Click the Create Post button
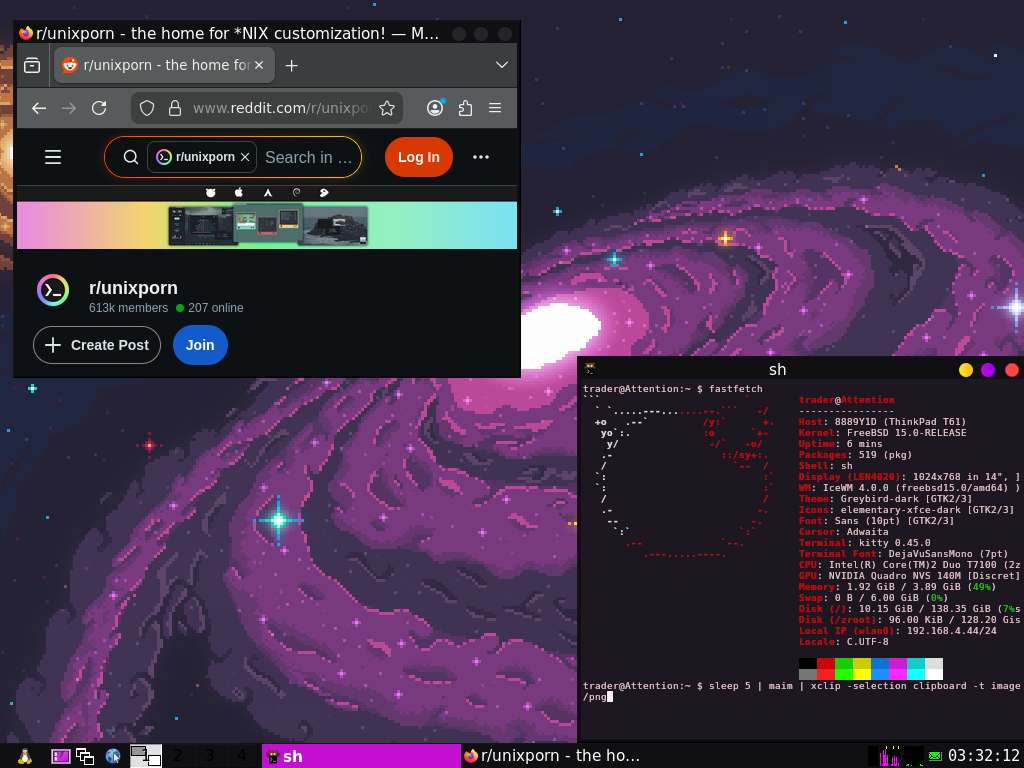 pos(97,345)
